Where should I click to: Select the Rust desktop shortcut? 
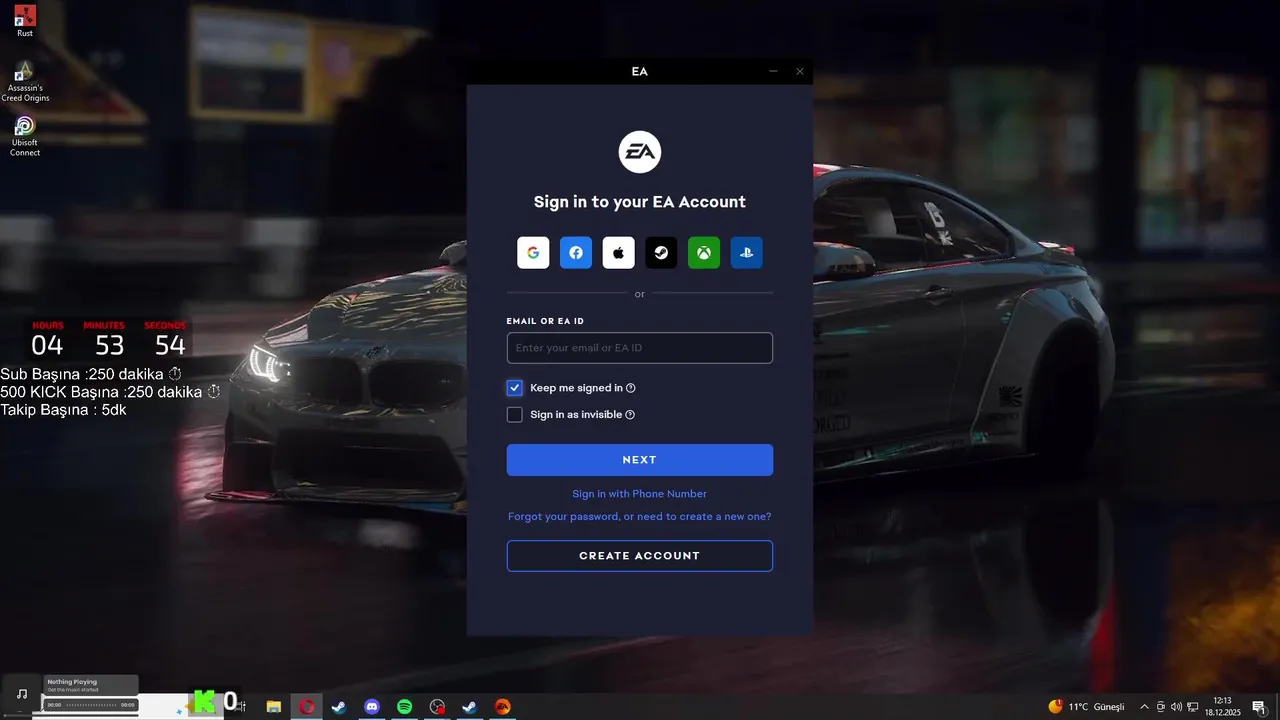25,21
